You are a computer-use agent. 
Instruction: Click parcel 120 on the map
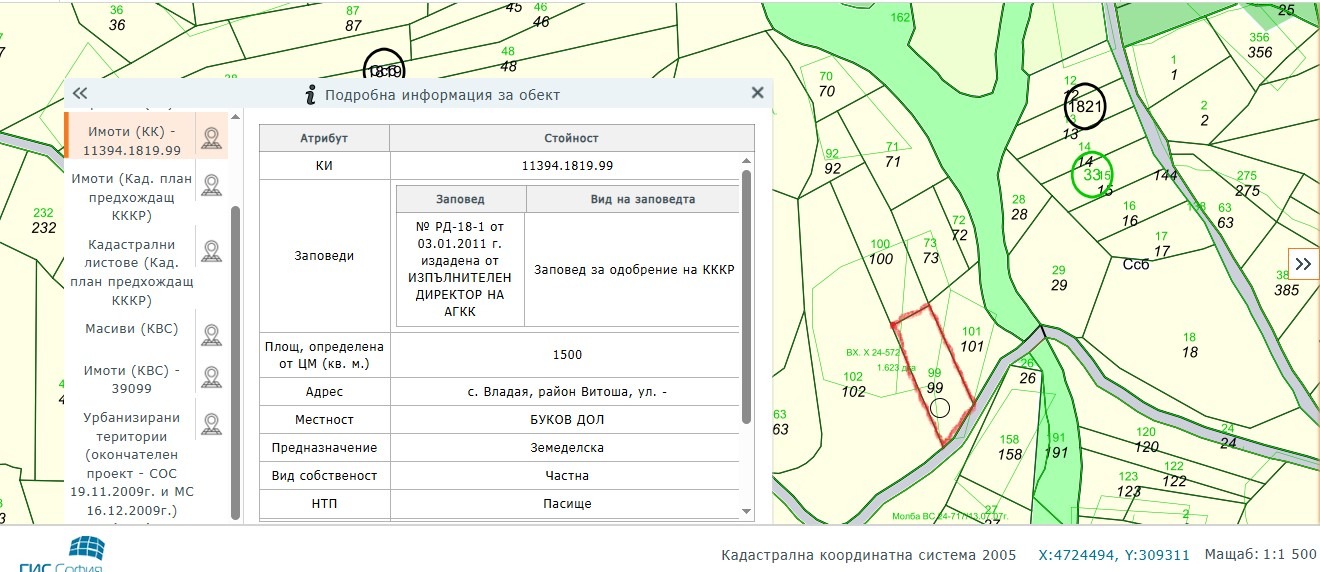coord(1146,446)
